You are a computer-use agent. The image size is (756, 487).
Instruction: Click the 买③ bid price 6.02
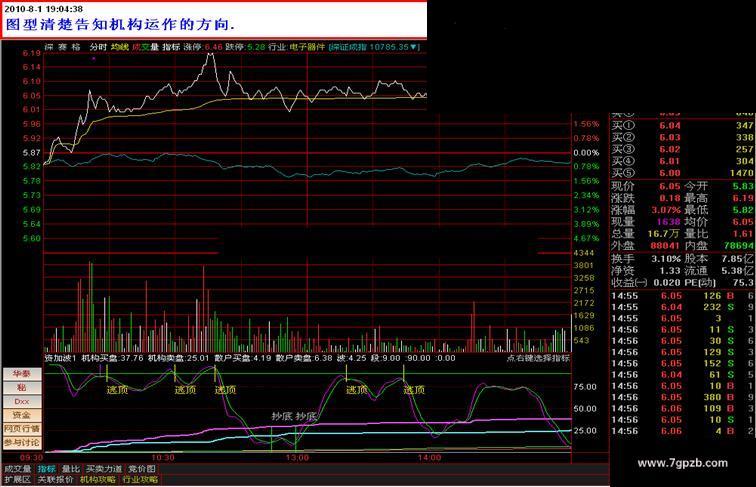tap(670, 149)
